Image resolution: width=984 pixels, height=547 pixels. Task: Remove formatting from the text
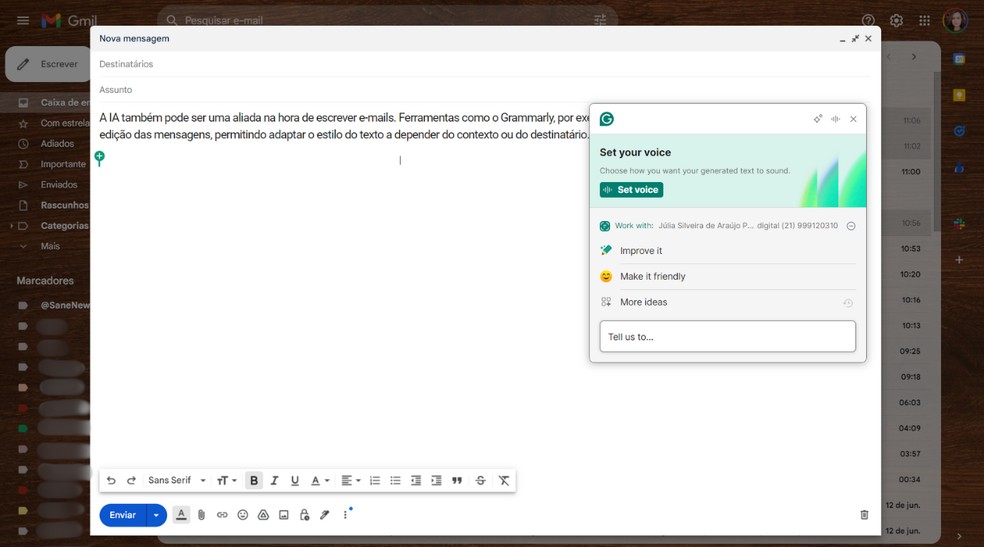[x=504, y=481]
